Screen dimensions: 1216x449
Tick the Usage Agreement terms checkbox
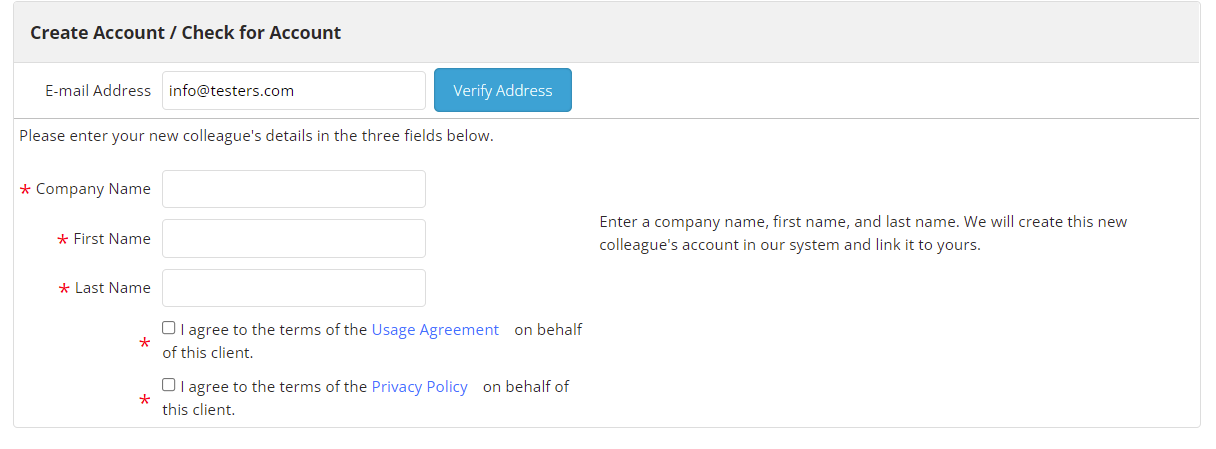click(x=169, y=328)
